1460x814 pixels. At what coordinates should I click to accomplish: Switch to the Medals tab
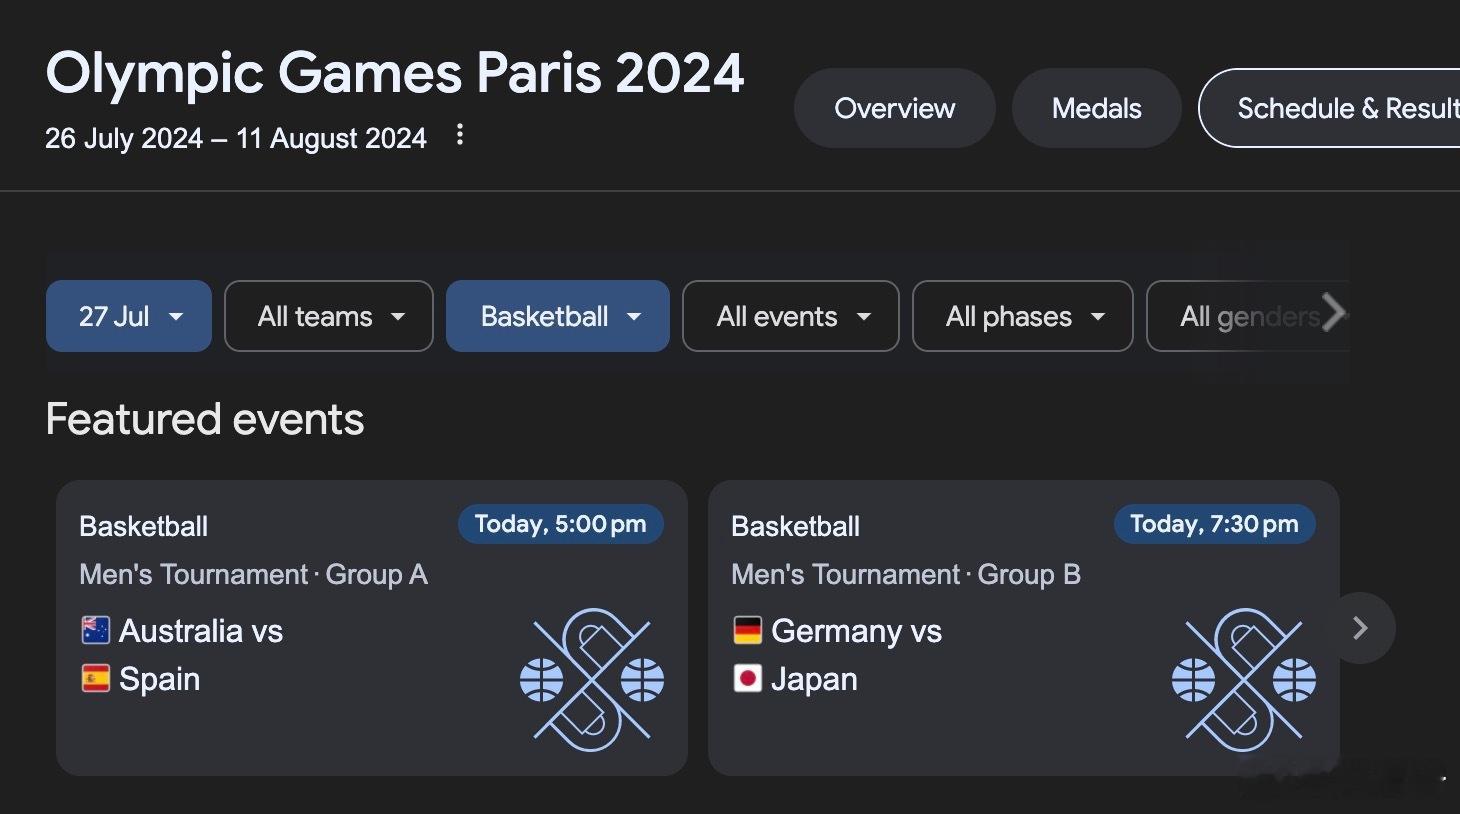point(1096,108)
